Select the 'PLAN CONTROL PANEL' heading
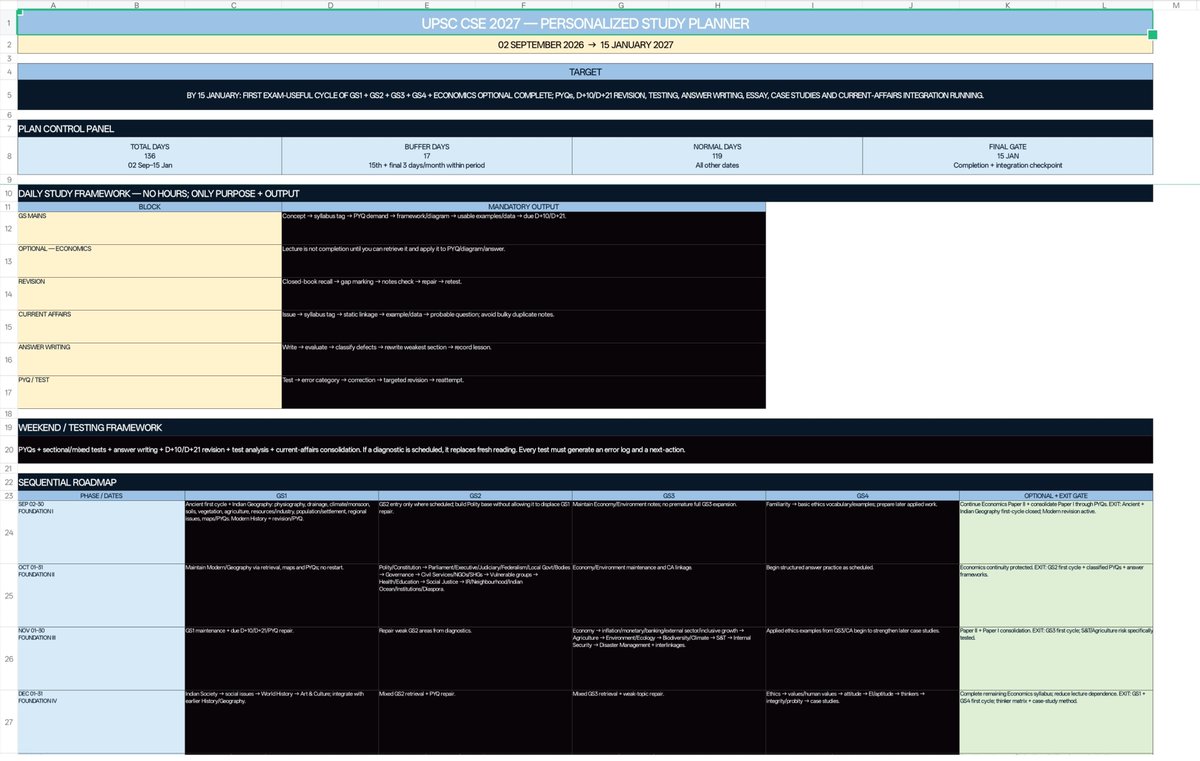The image size is (1200, 761). 585,129
